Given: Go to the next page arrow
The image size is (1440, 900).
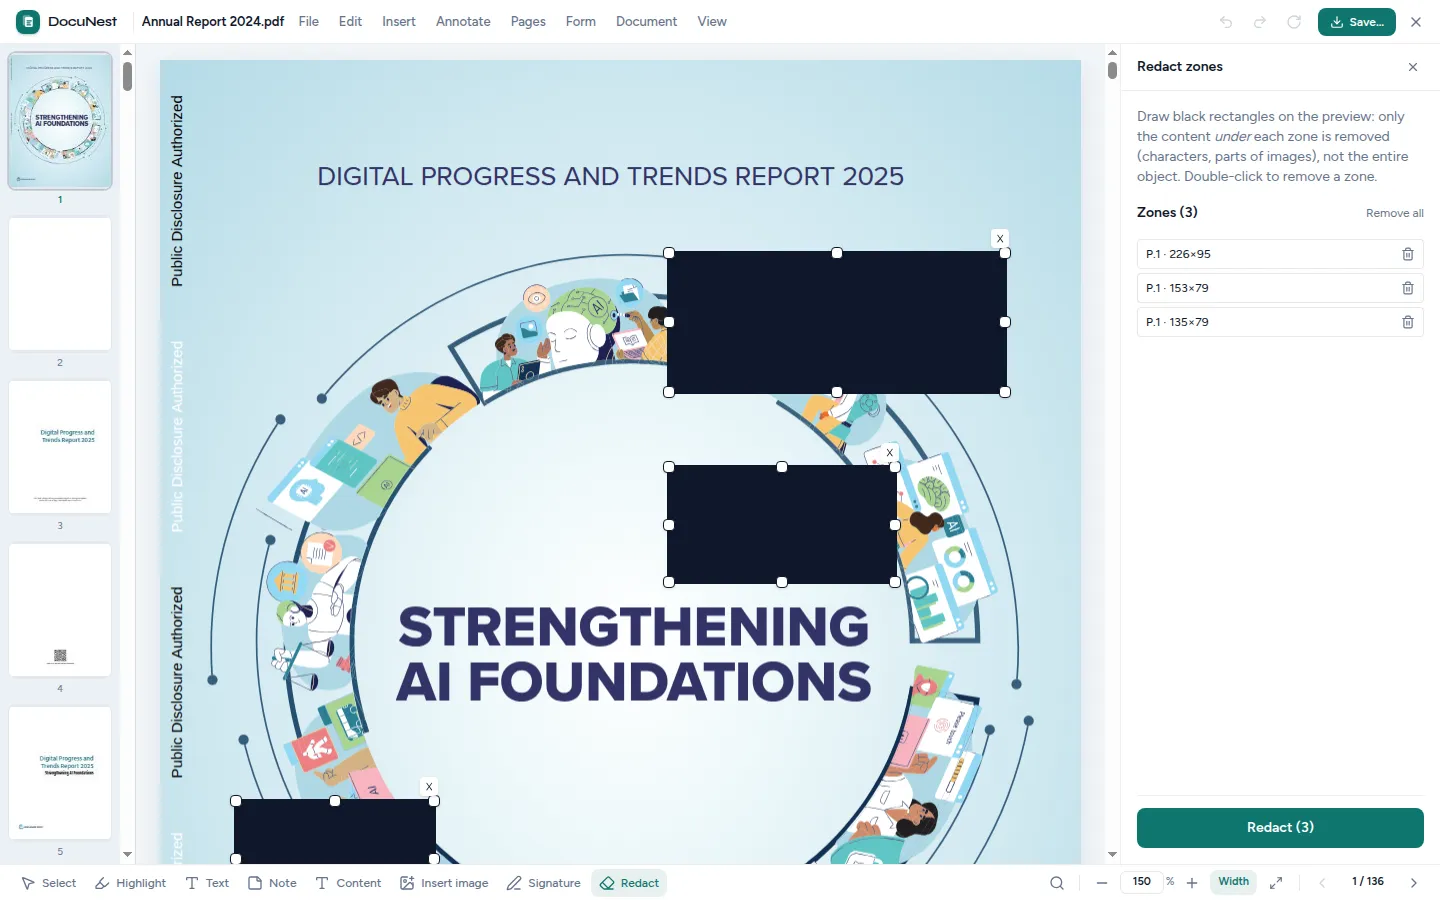Looking at the screenshot, I should pyautogui.click(x=1414, y=883).
